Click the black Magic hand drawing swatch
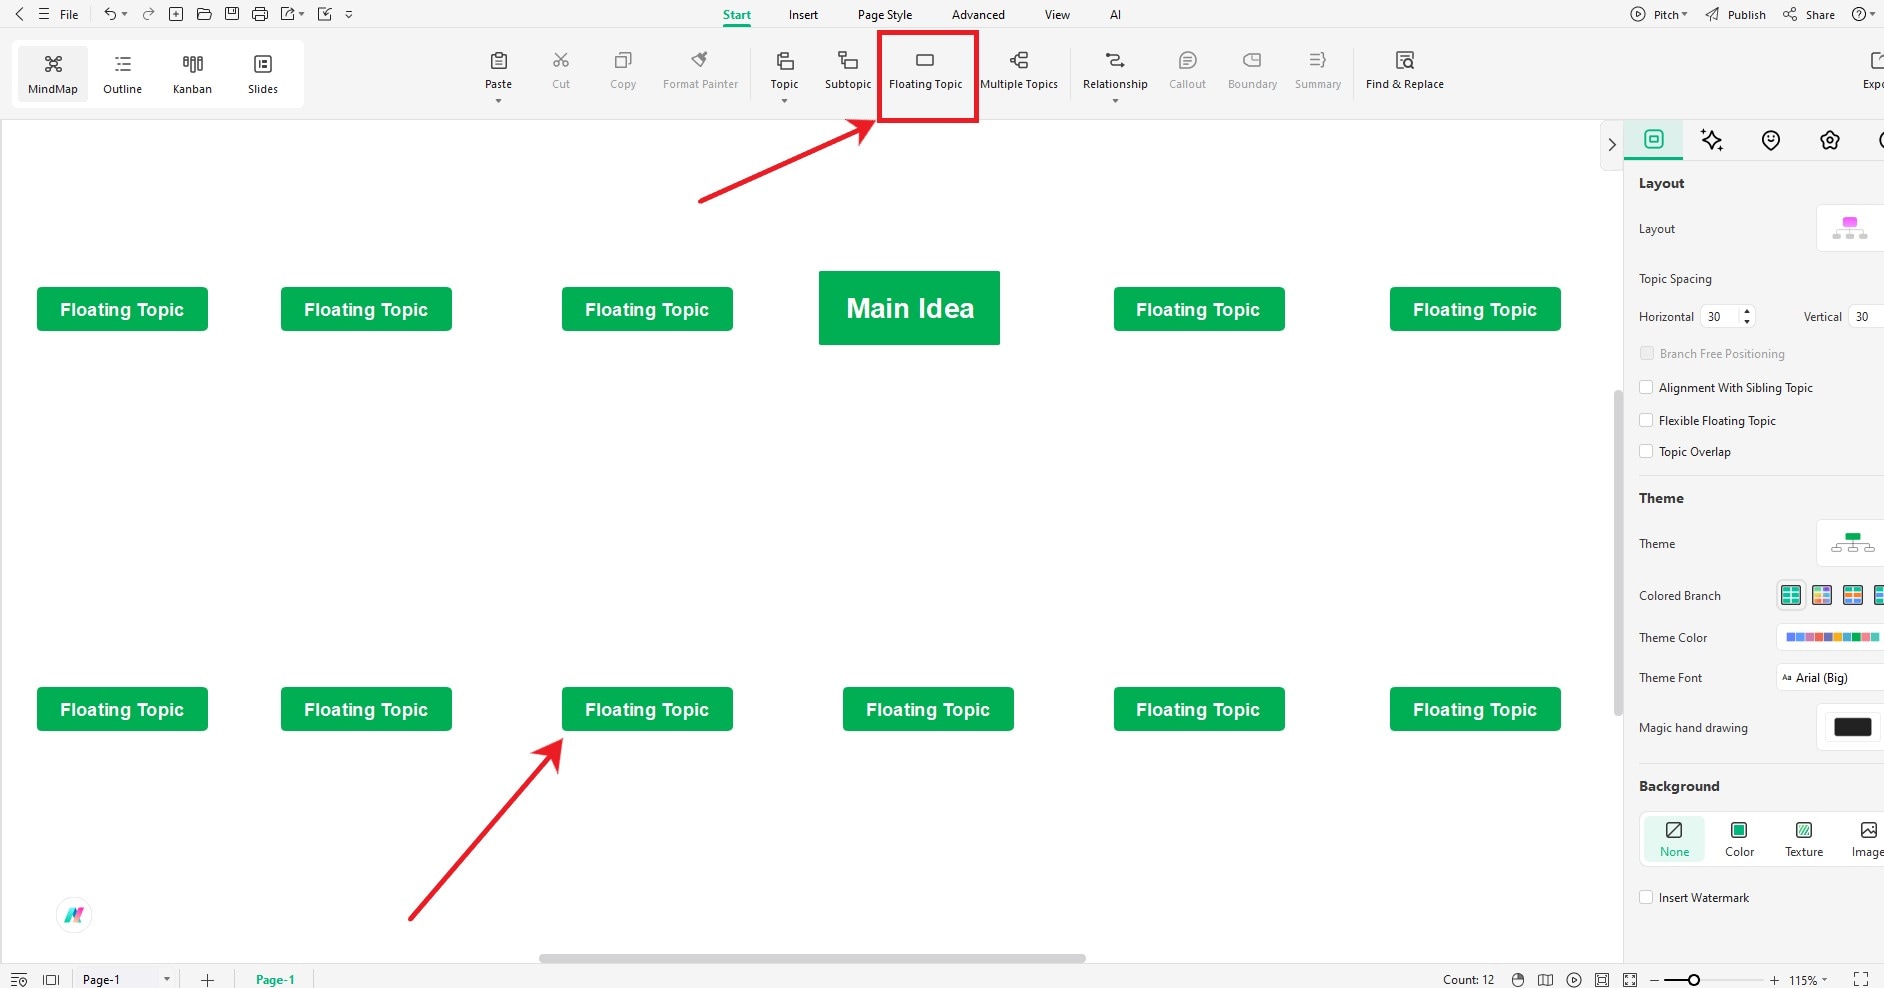 click(1852, 727)
